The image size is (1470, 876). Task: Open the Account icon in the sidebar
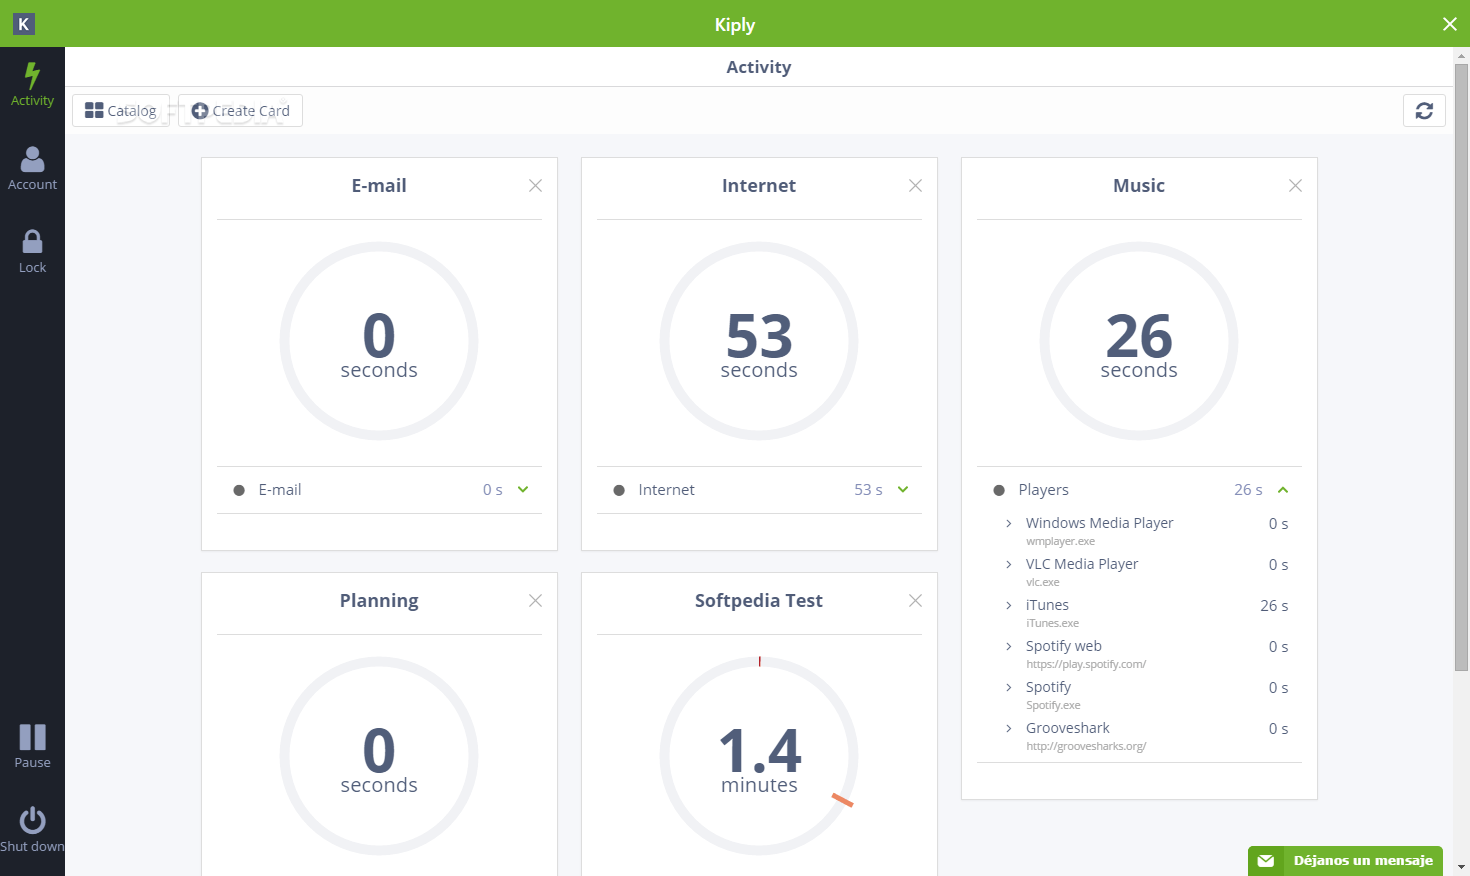point(32,158)
